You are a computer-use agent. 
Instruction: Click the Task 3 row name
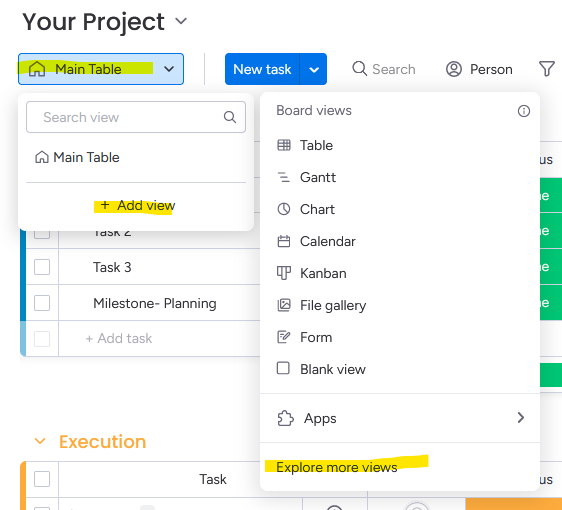click(x=112, y=267)
